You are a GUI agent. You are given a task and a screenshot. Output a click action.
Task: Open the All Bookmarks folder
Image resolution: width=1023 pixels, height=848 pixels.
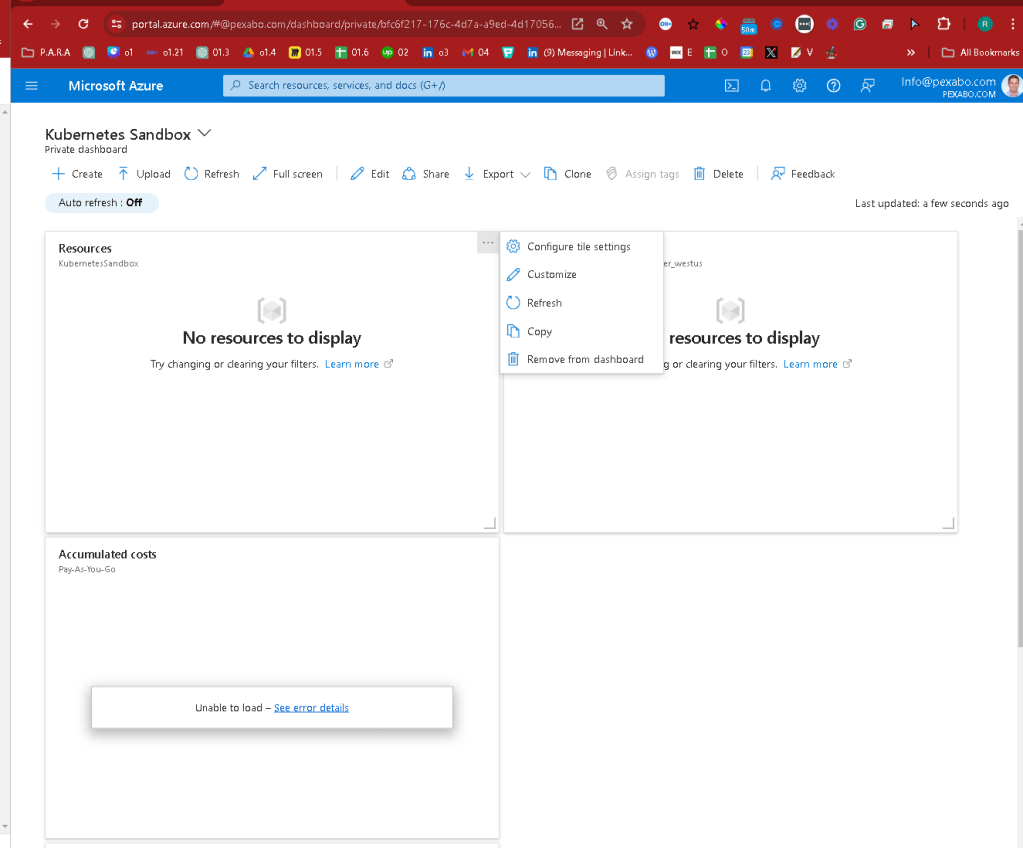click(980, 52)
